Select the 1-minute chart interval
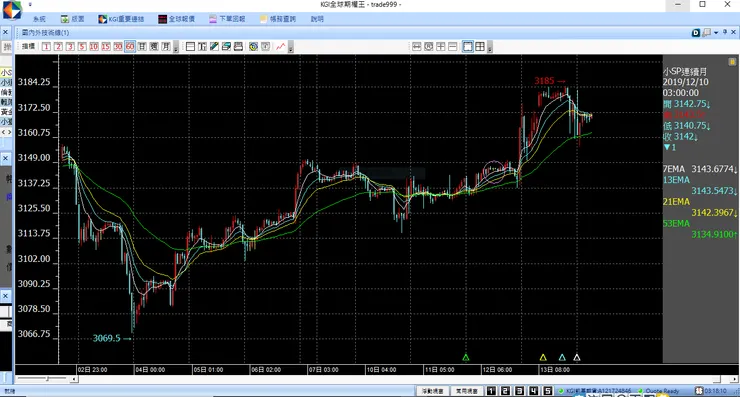The width and height of the screenshot is (740, 397). 46,47
